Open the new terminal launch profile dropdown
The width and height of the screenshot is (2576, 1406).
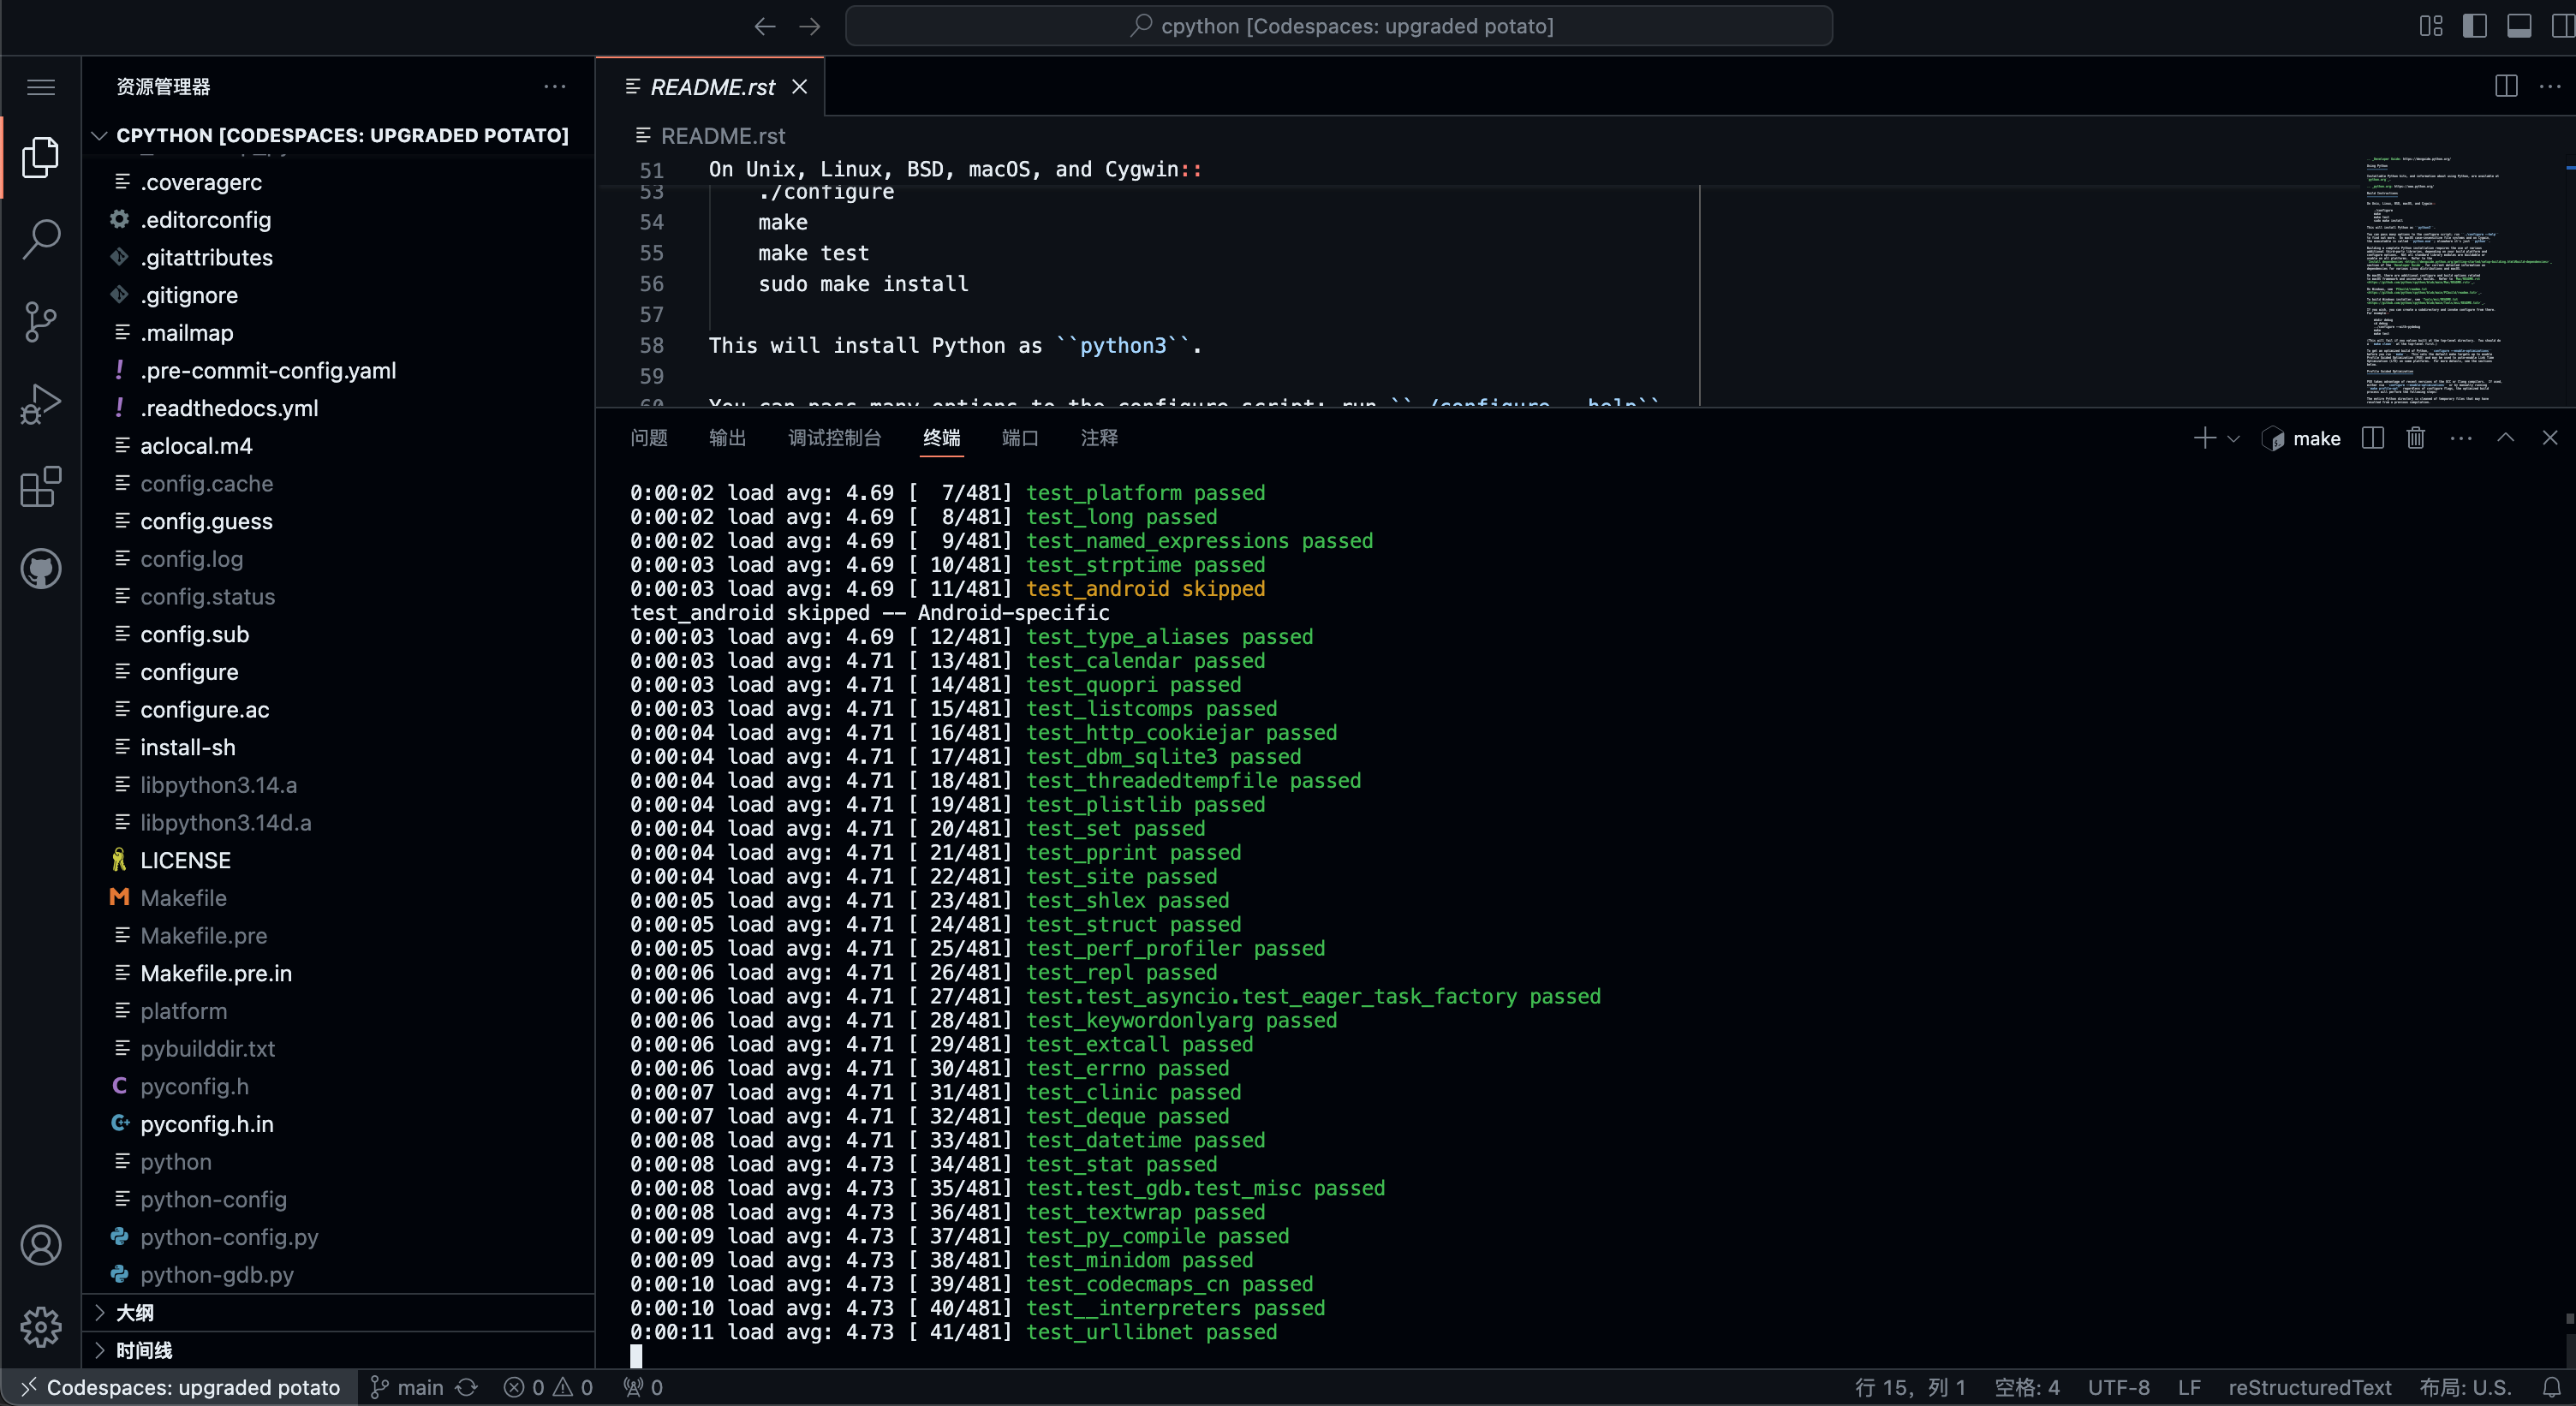click(2234, 439)
